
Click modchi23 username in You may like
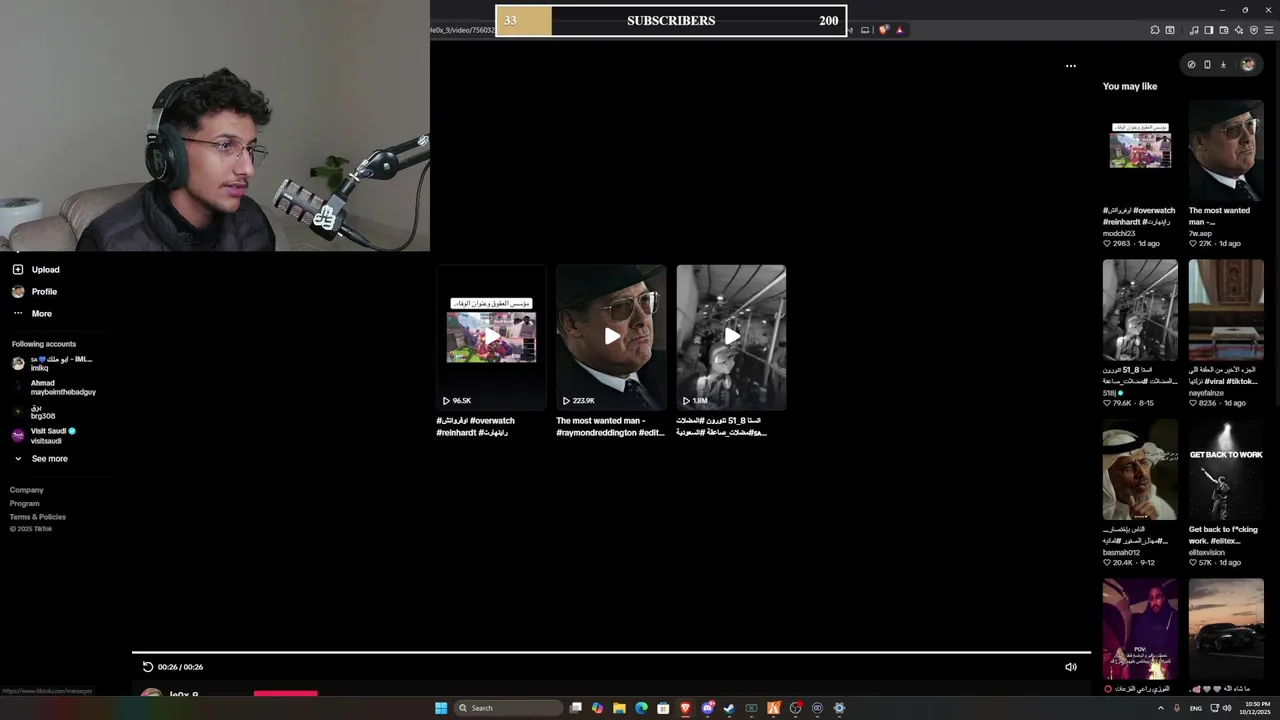click(x=1119, y=233)
